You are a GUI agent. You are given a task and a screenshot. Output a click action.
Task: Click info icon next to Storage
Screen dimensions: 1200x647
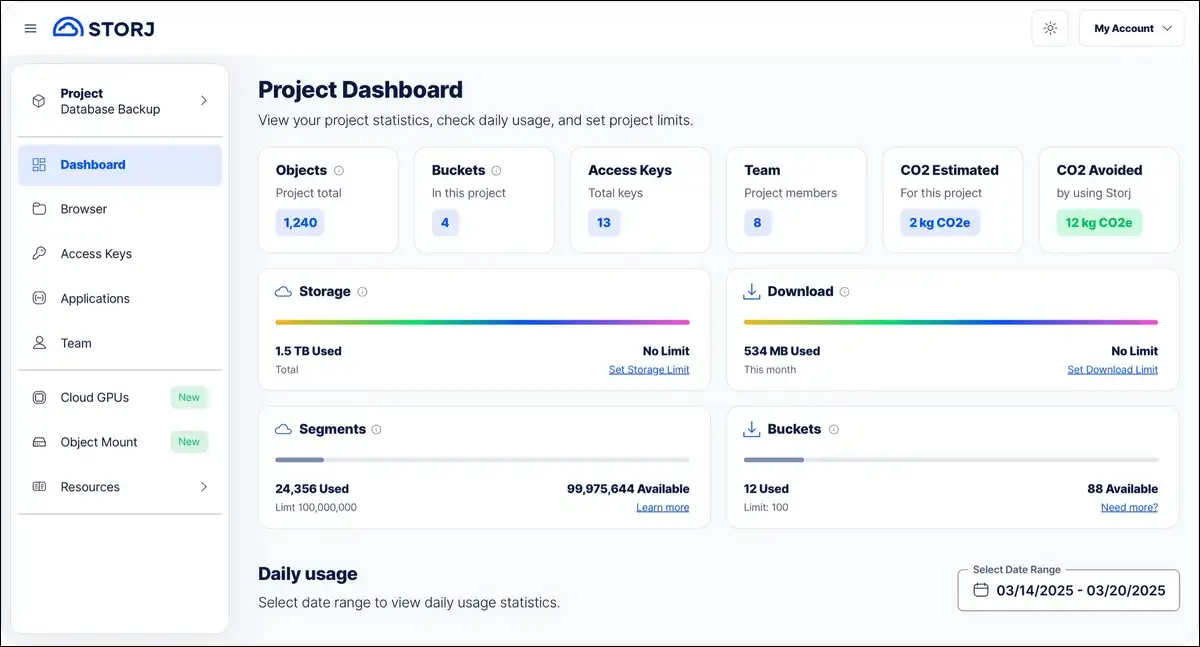pos(362,292)
